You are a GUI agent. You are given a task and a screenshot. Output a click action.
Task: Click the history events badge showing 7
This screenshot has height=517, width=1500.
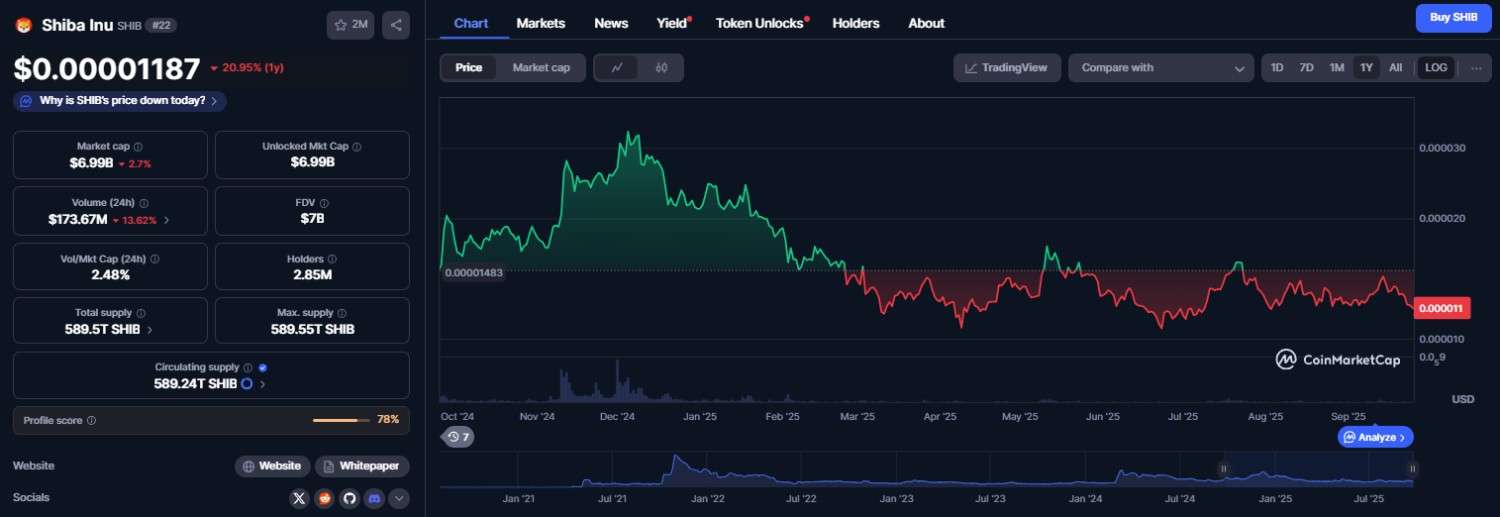coord(458,437)
